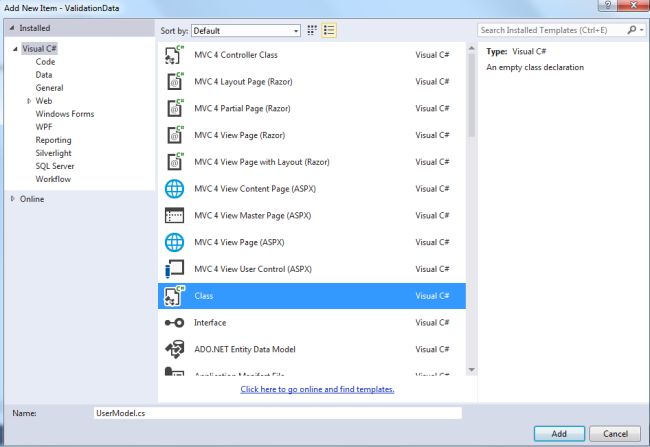The width and height of the screenshot is (650, 447).
Task: Click the template list scroll down arrow
Action: tap(471, 370)
